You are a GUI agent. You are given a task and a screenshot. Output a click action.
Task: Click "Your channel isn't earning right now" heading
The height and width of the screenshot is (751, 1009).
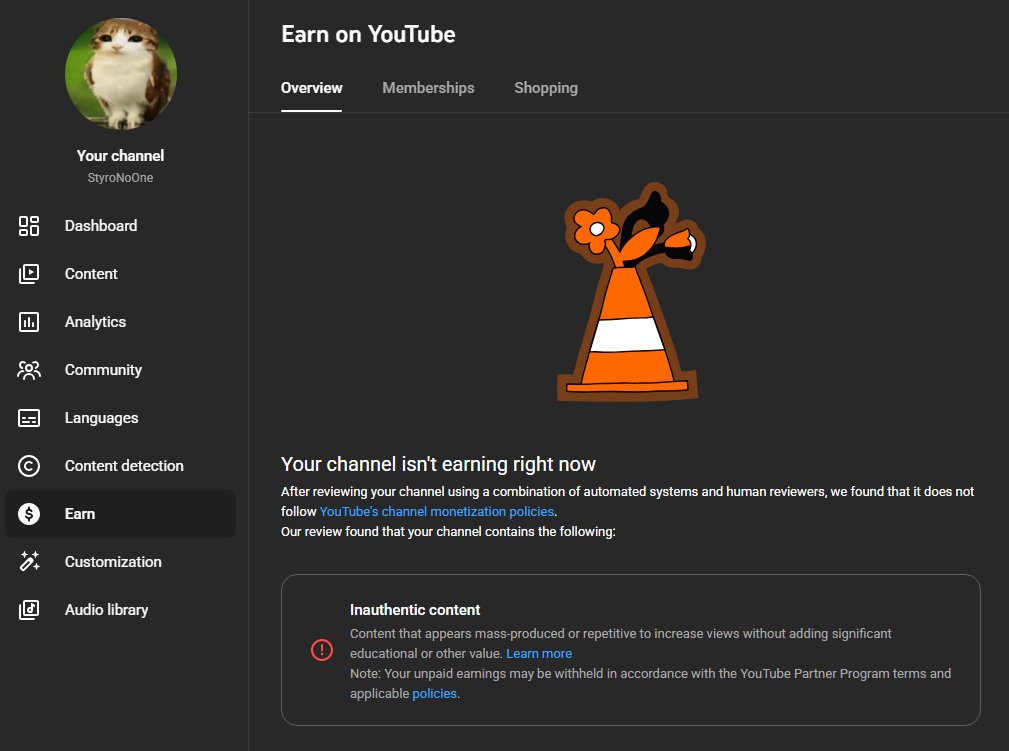438,464
